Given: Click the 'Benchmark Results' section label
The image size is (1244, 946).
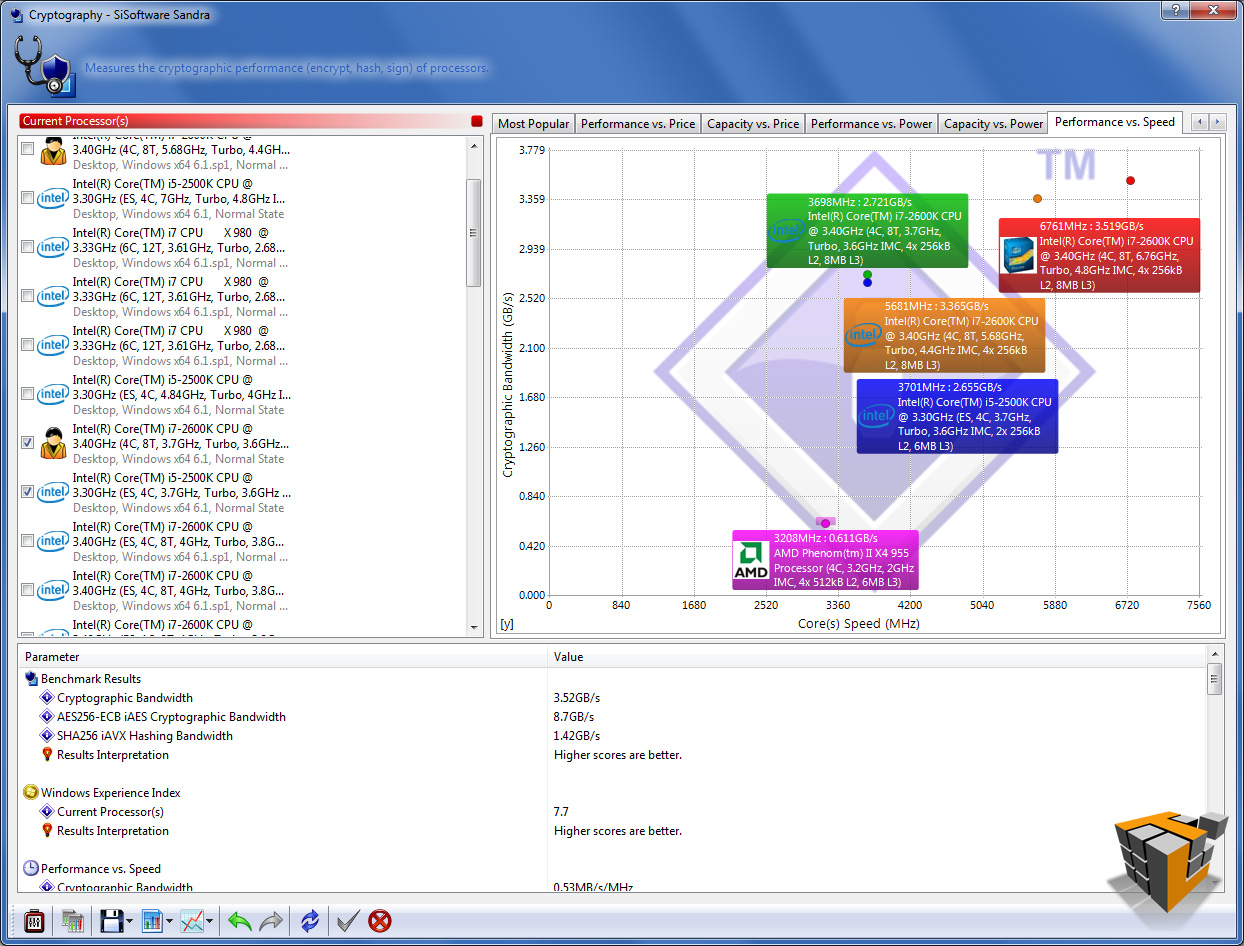Looking at the screenshot, I should point(91,679).
